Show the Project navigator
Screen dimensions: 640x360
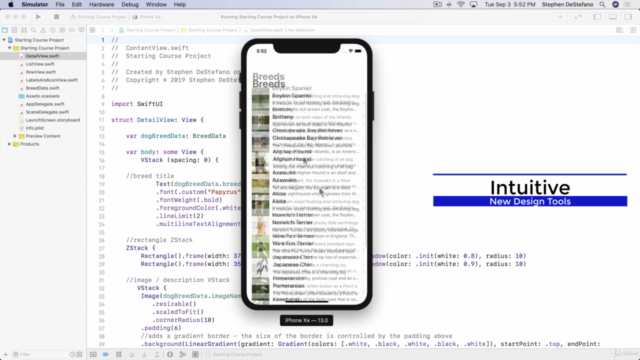click(x=5, y=30)
